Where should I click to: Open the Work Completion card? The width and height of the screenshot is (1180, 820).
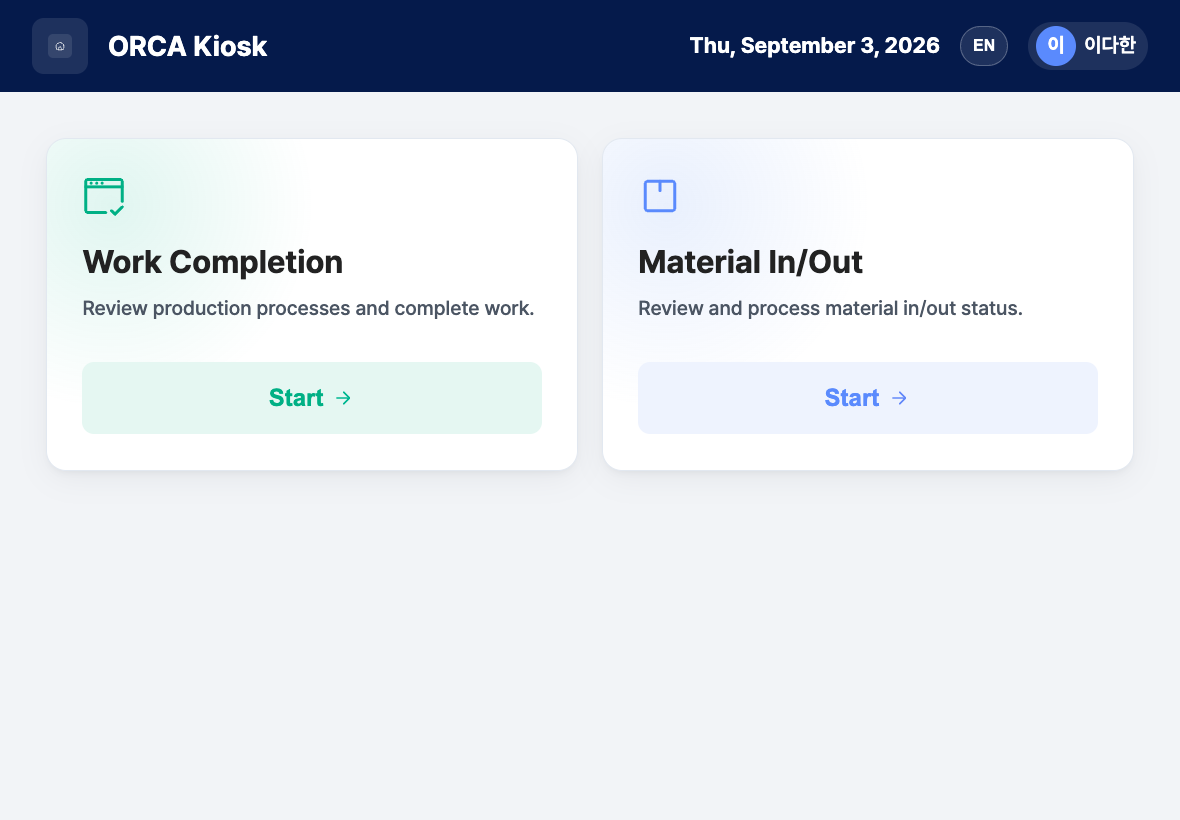[312, 304]
